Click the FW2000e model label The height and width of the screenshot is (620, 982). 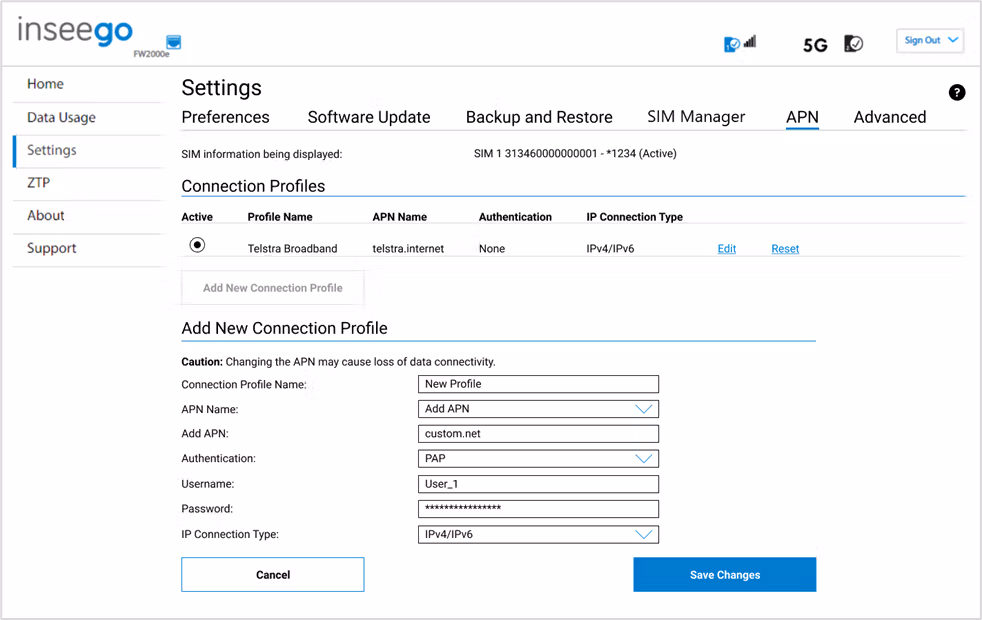[x=151, y=54]
